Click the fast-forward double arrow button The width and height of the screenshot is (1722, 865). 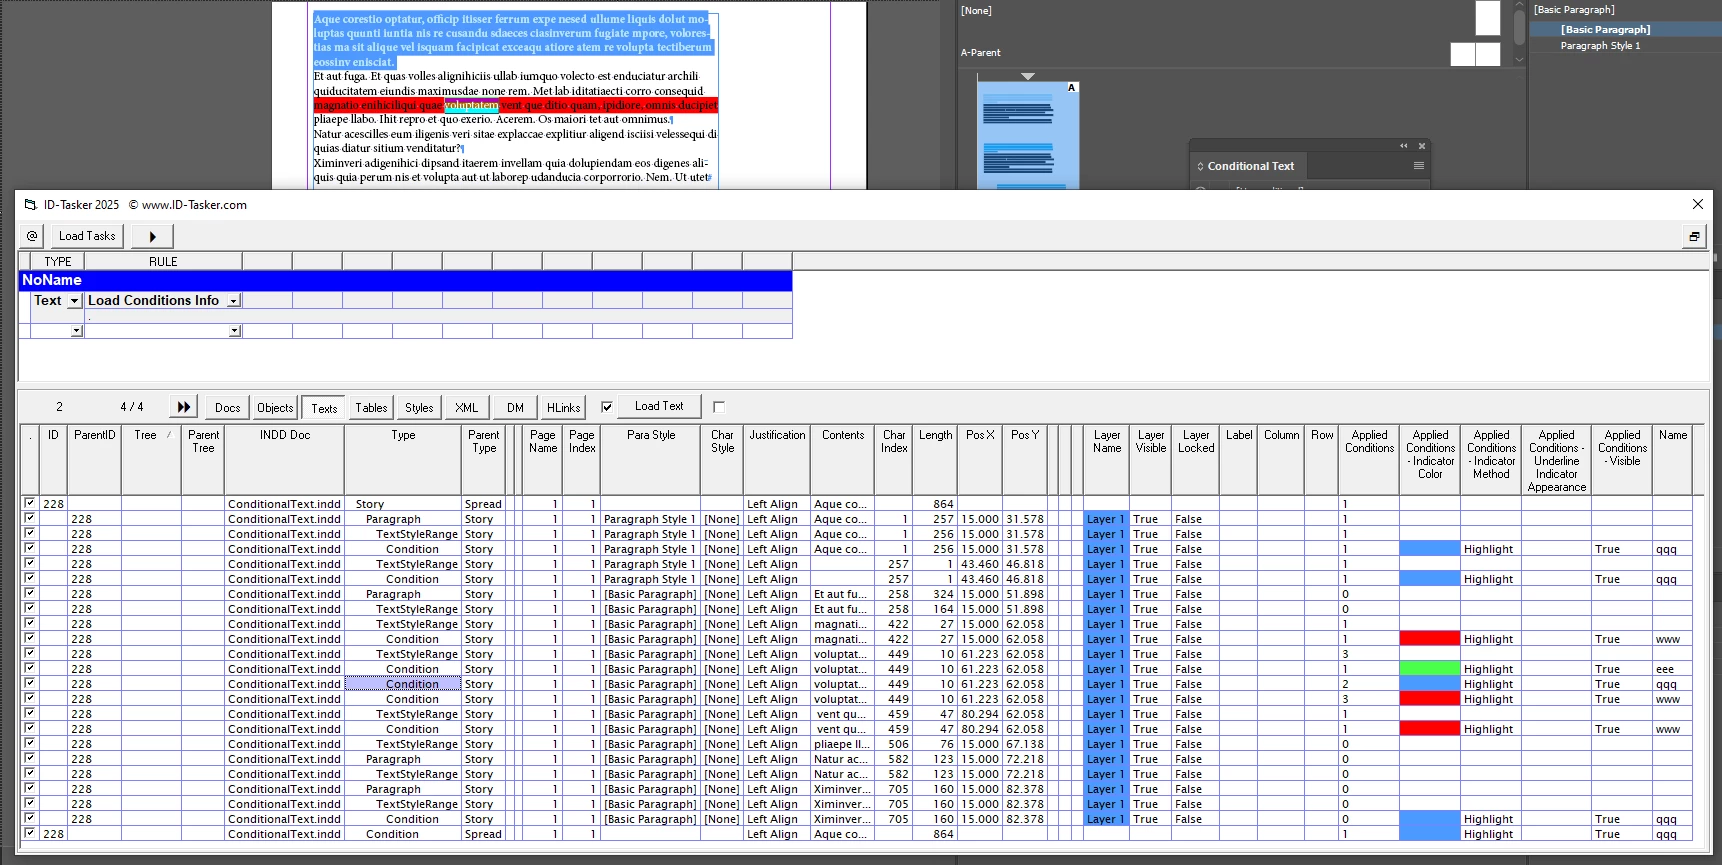pos(183,407)
